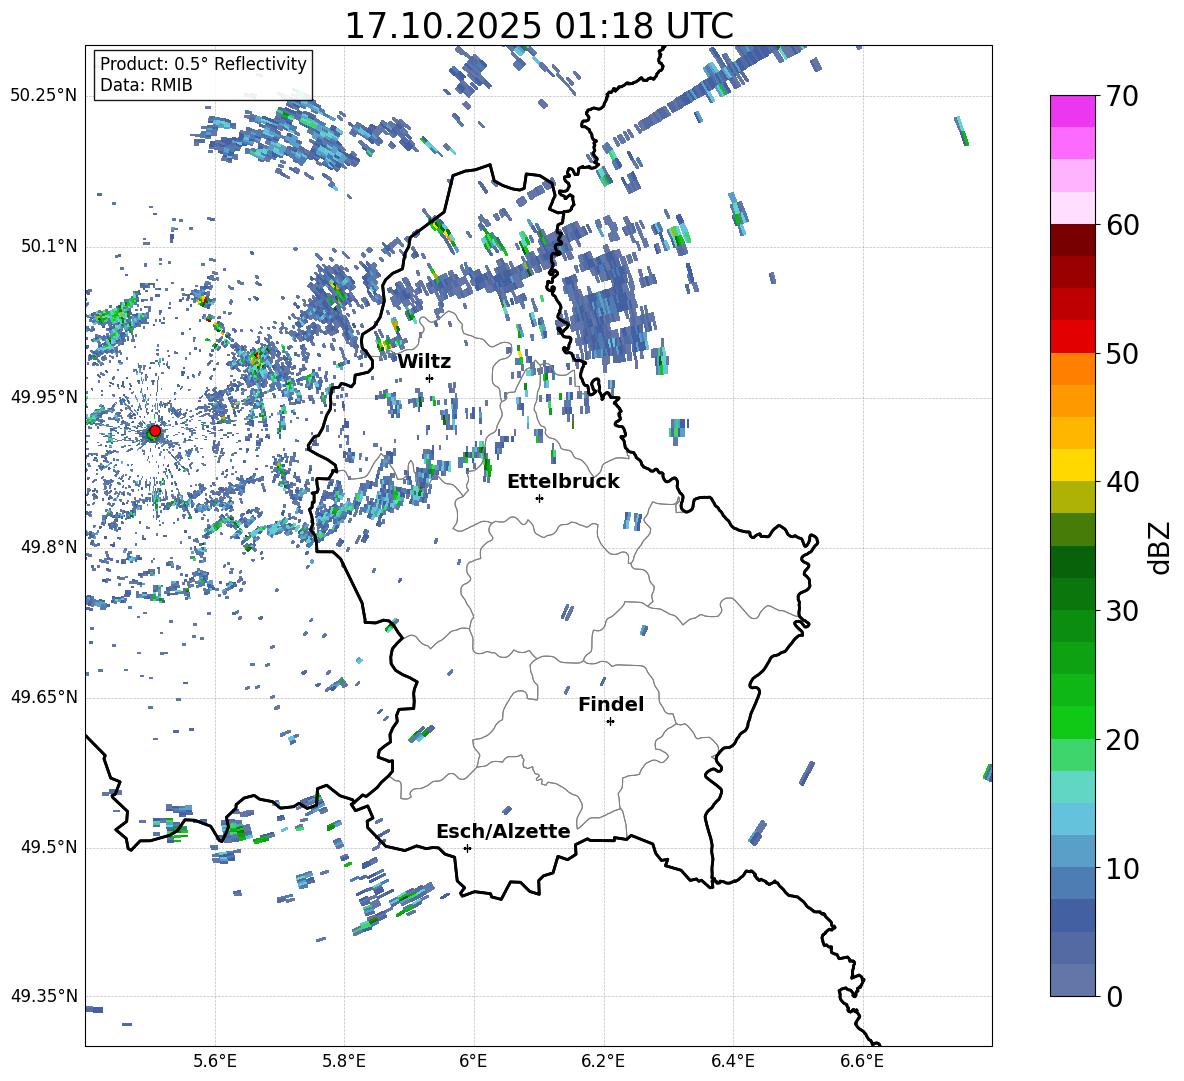Pick the bright red swatch just above 50 dBZ

pyautogui.click(x=1072, y=337)
